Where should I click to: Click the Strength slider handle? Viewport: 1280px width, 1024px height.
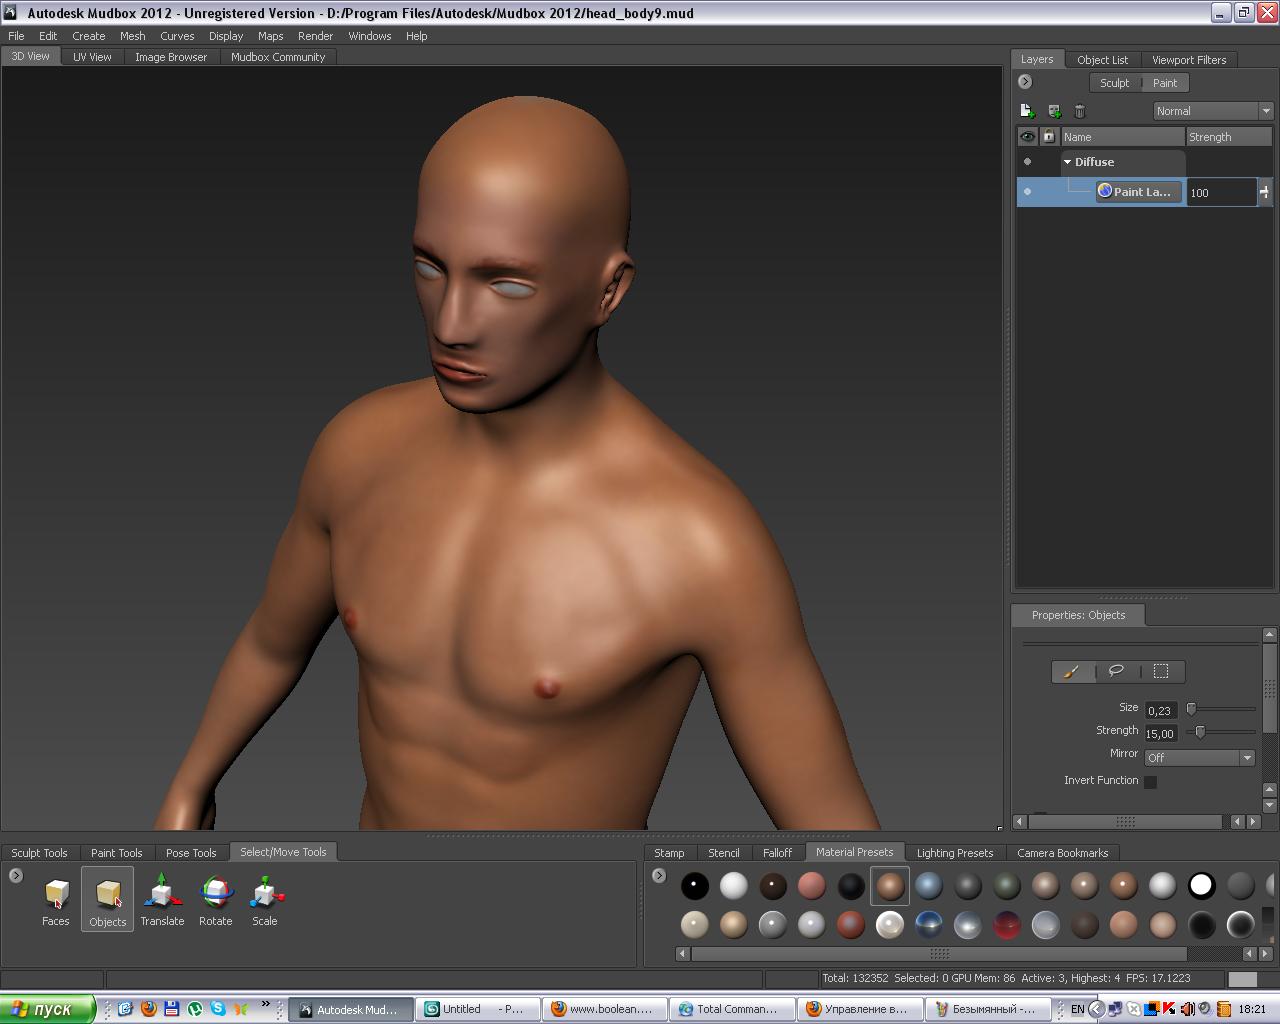[x=1200, y=732]
